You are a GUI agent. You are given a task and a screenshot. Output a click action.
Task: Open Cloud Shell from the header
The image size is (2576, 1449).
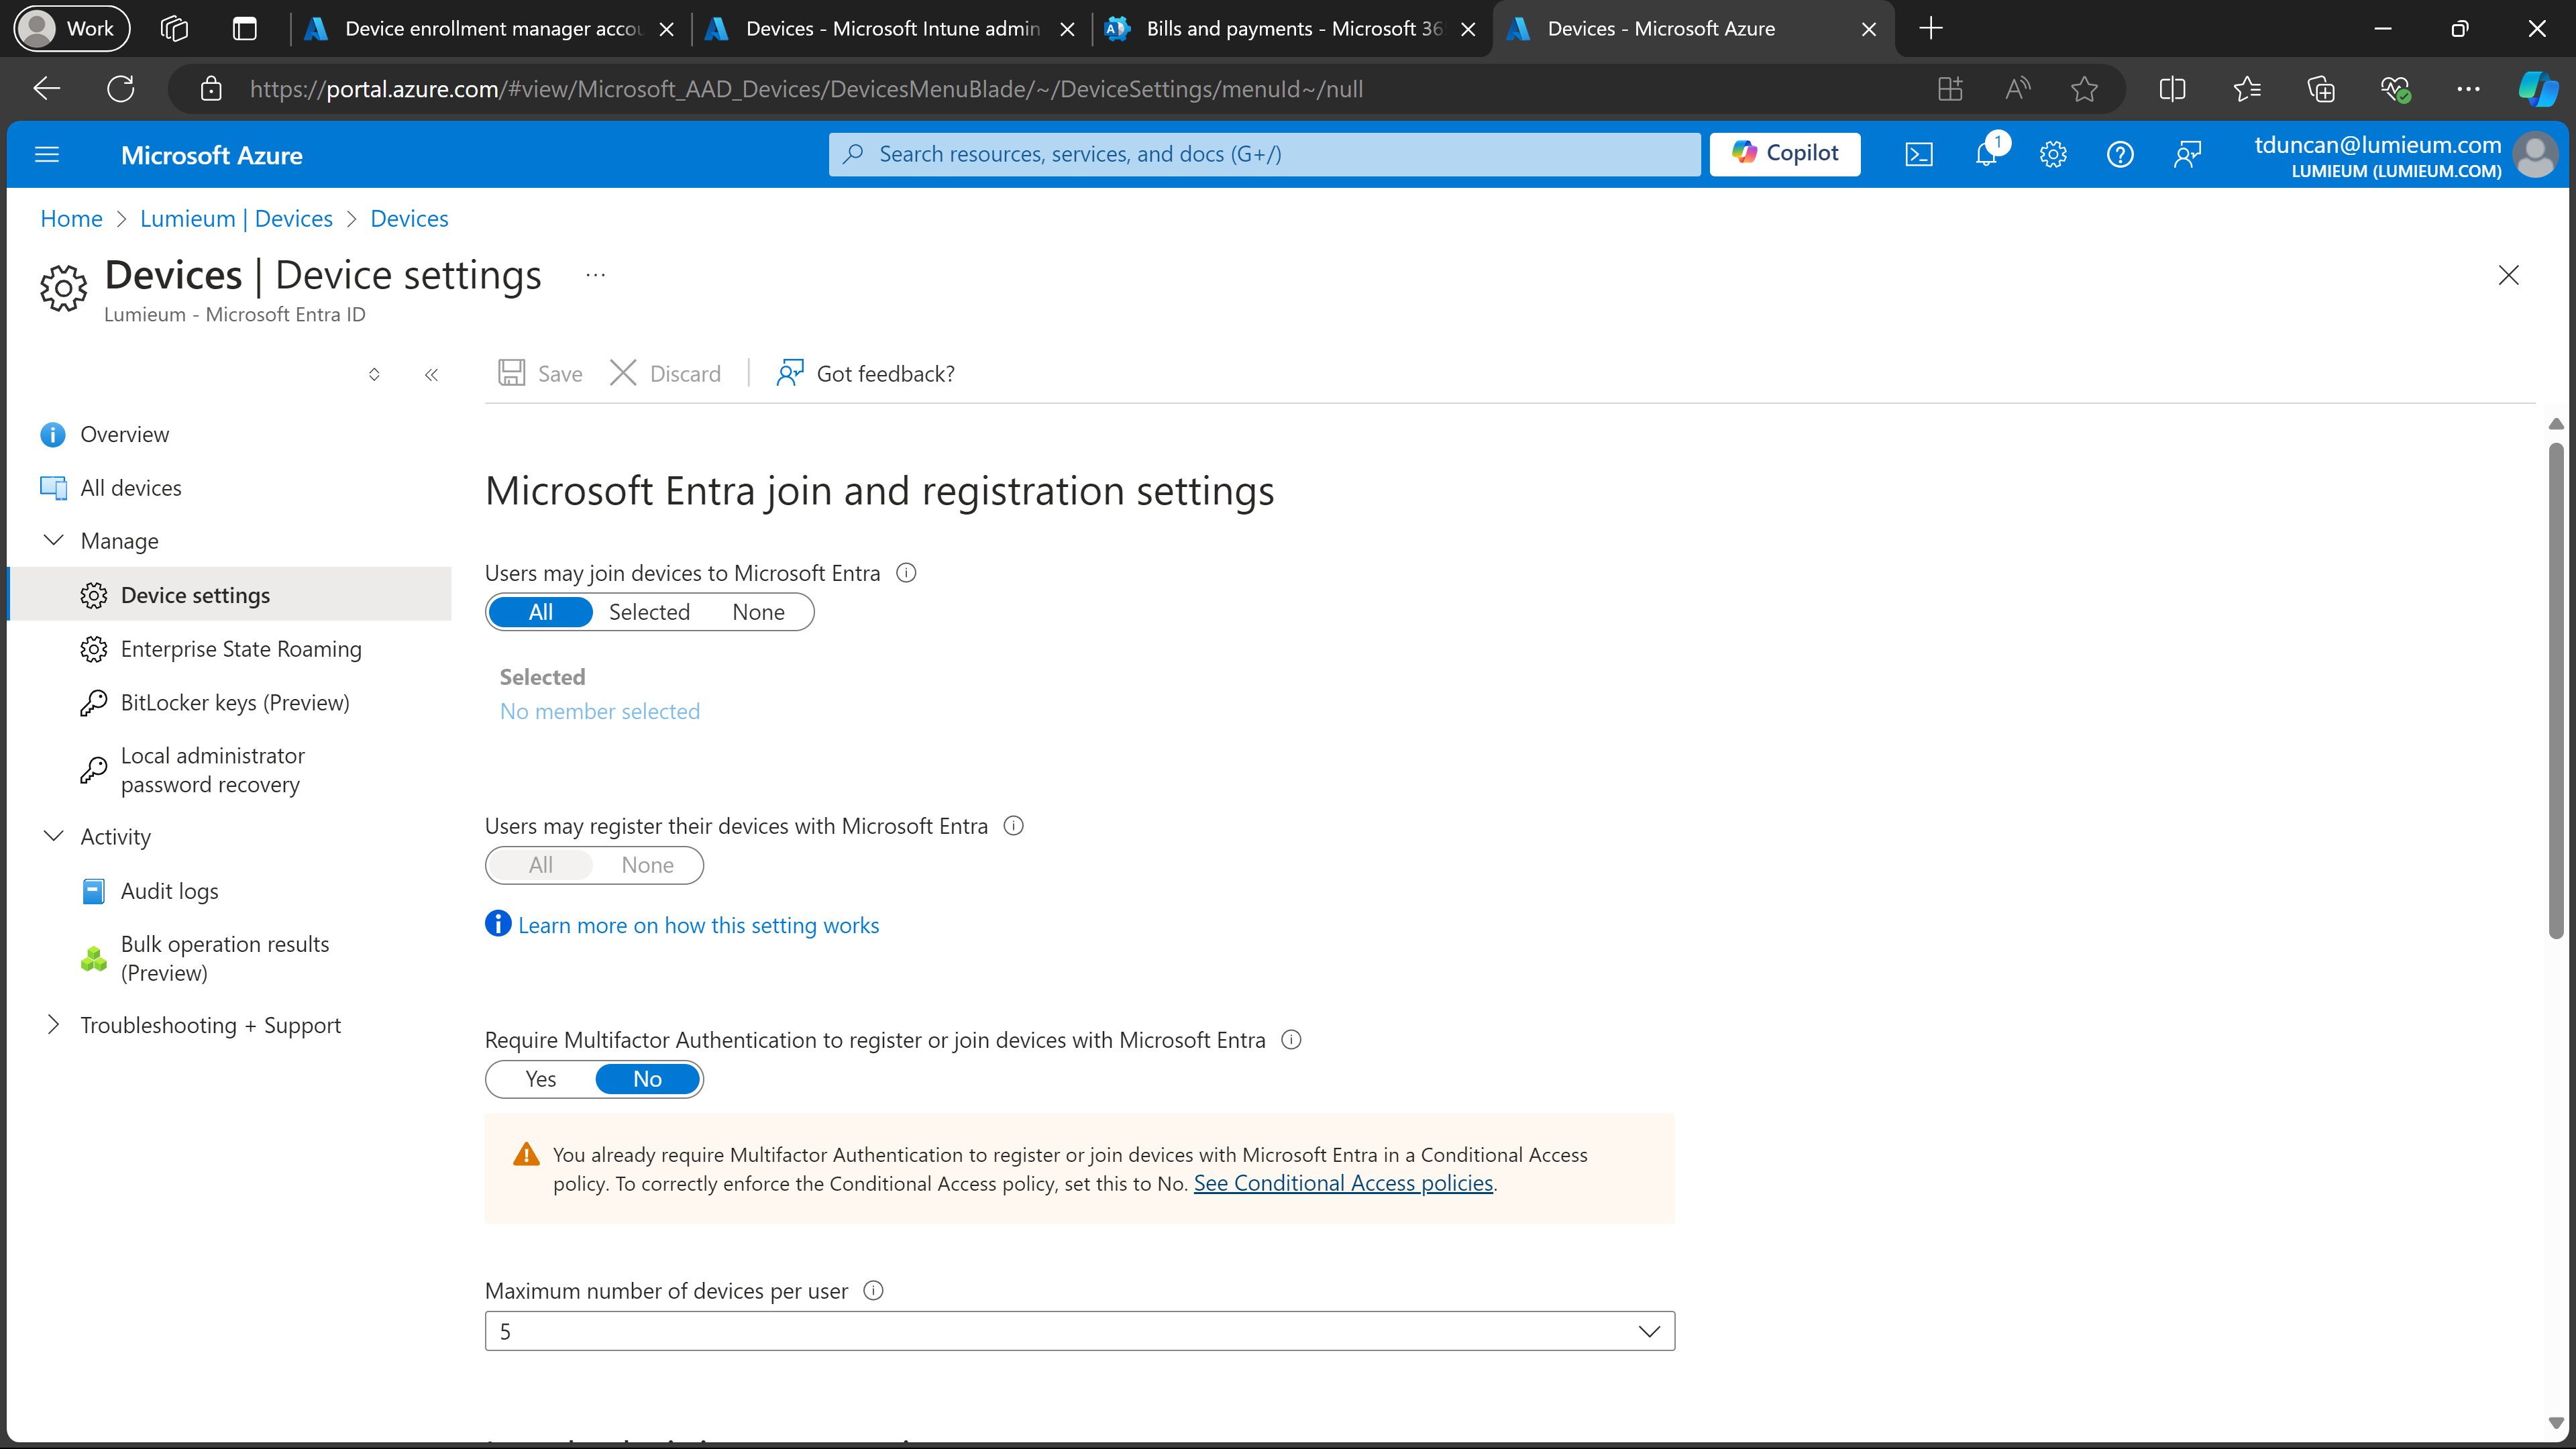1918,154
